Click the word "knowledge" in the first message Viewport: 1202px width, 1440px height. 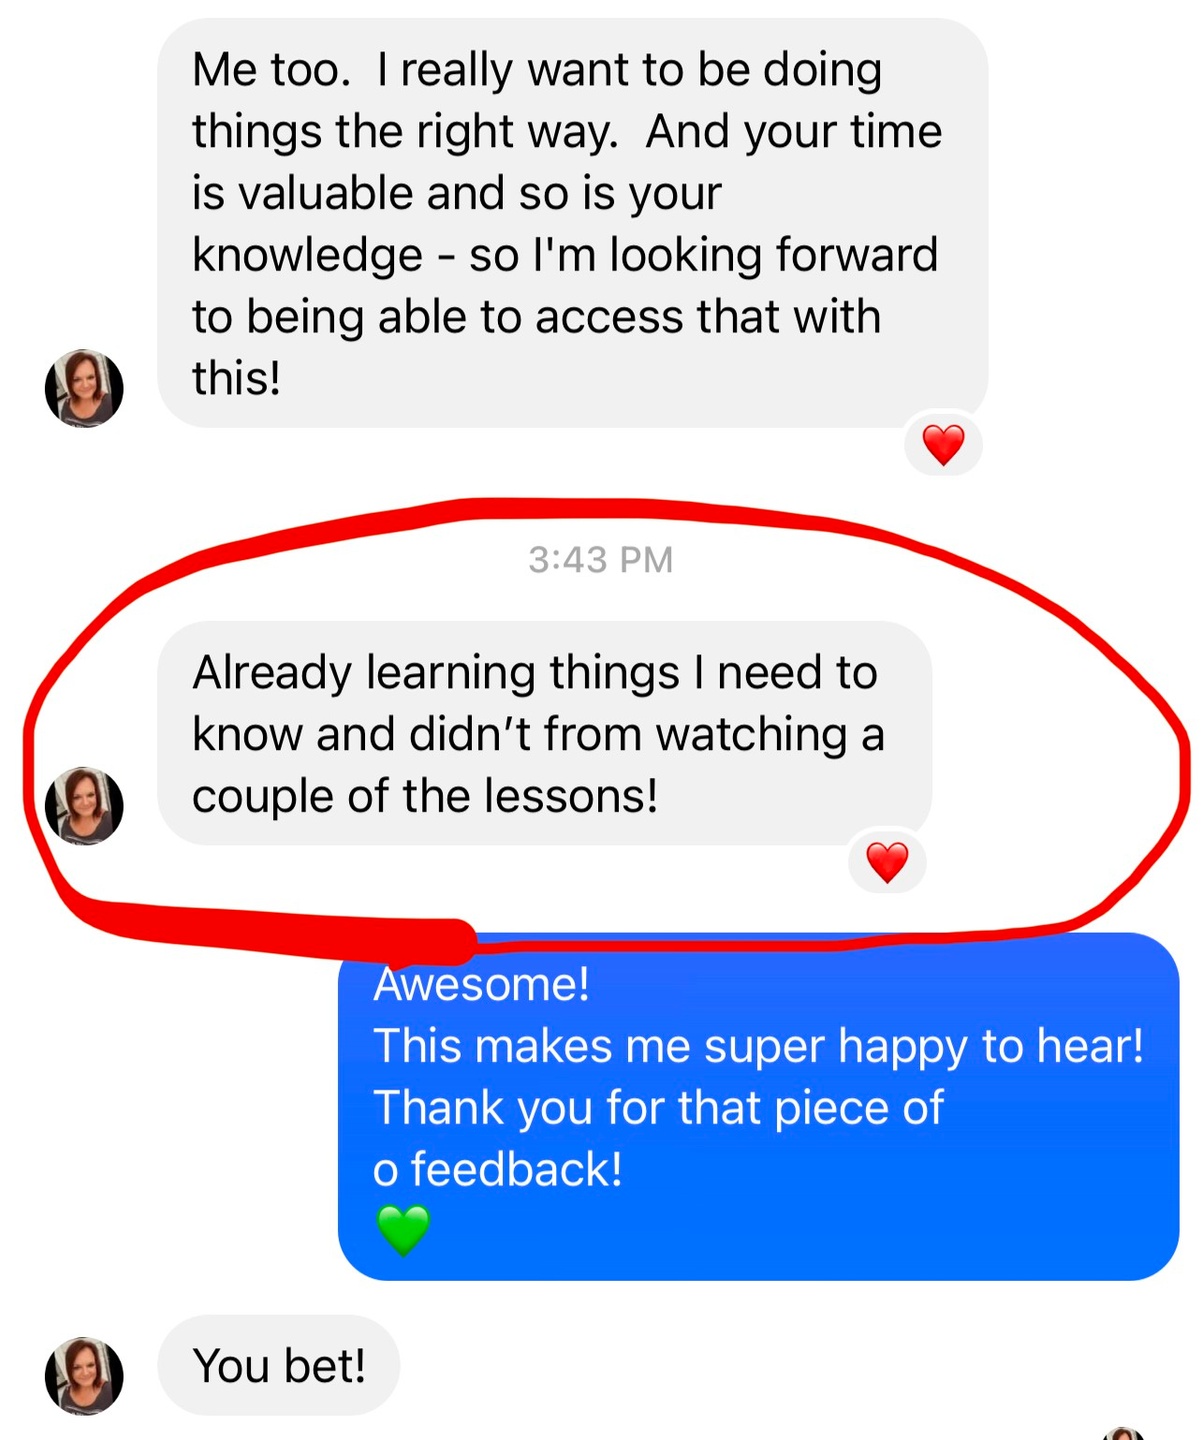tap(308, 256)
